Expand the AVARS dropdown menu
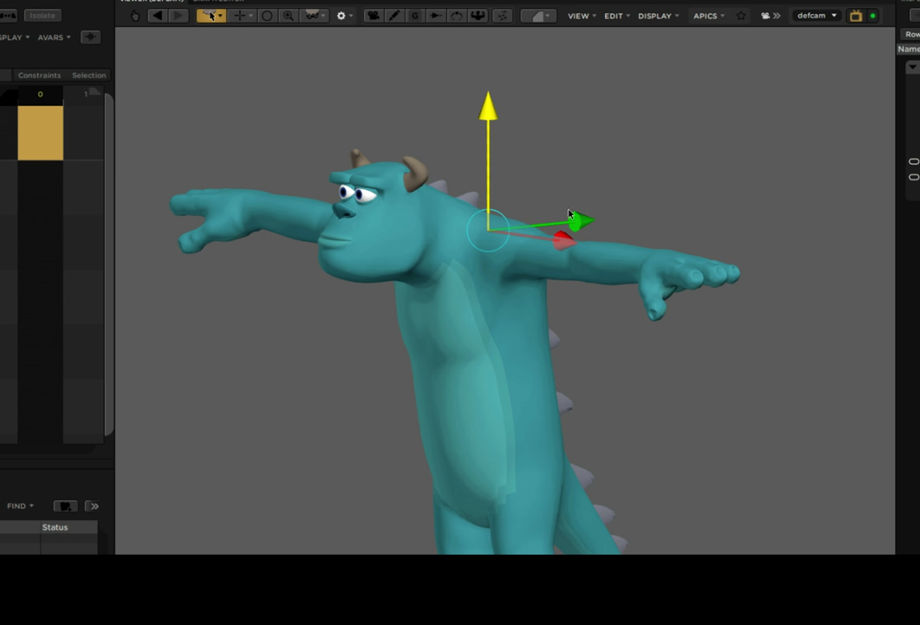 54,38
